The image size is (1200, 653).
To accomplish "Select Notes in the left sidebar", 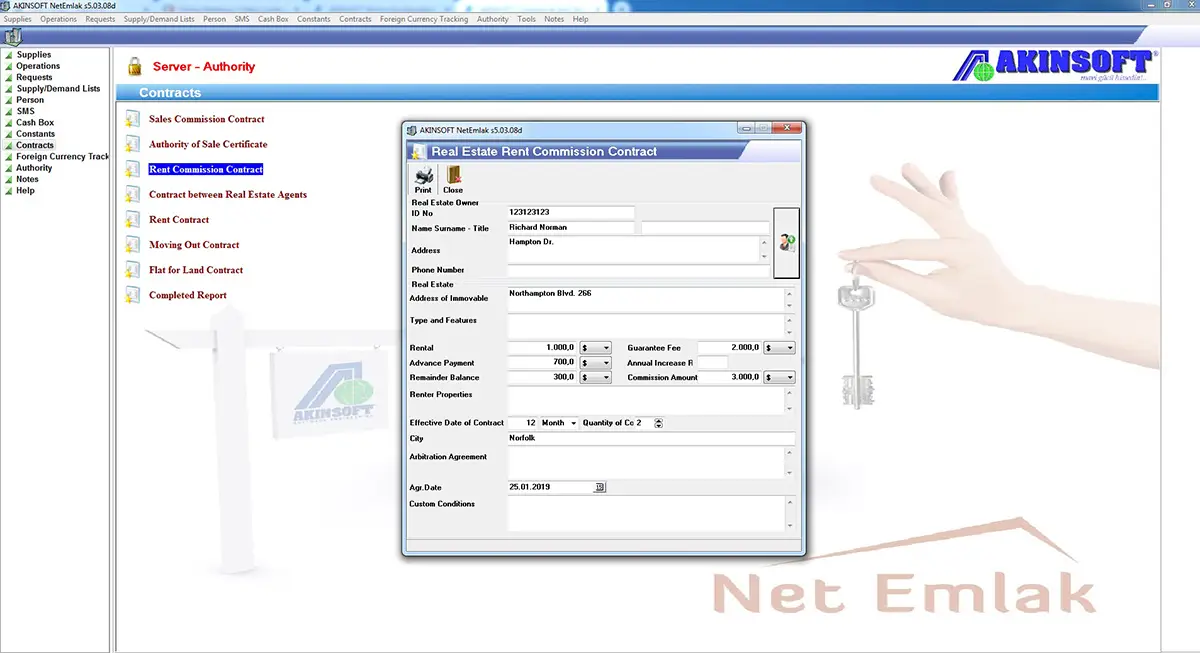I will [27, 179].
